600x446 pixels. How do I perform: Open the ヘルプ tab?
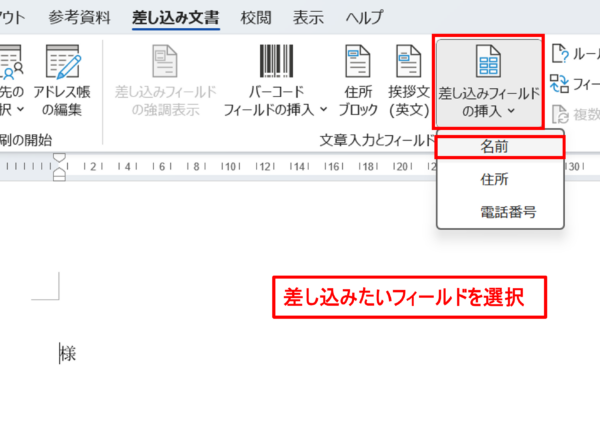364,18
